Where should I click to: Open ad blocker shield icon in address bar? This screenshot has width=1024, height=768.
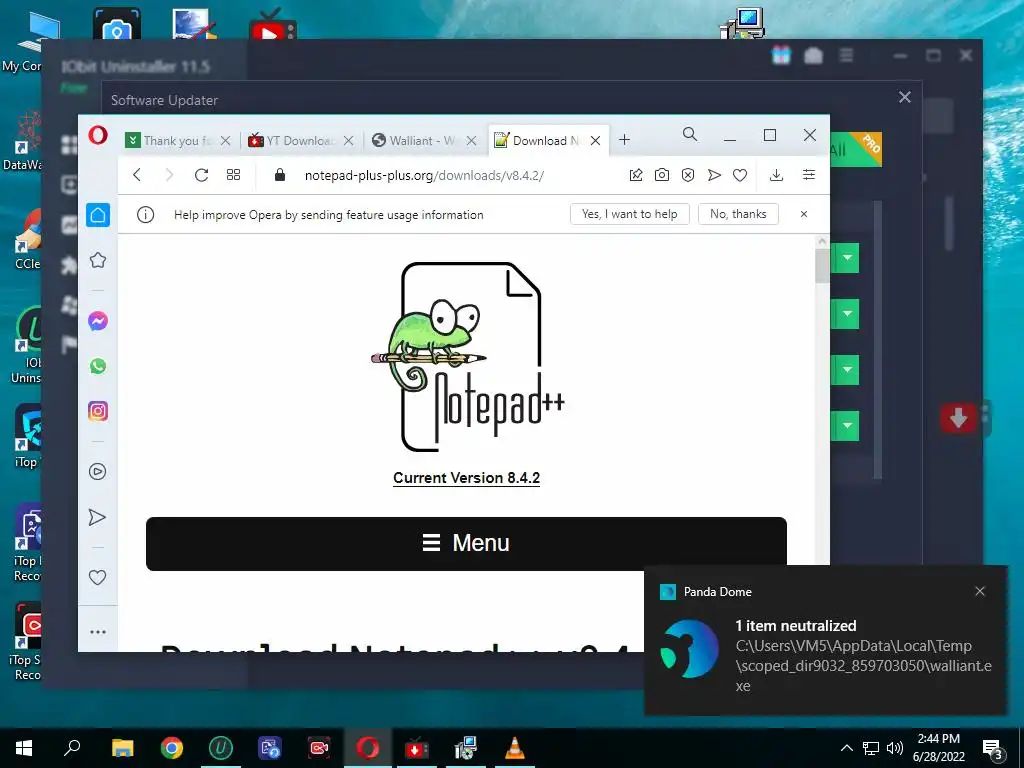(688, 175)
